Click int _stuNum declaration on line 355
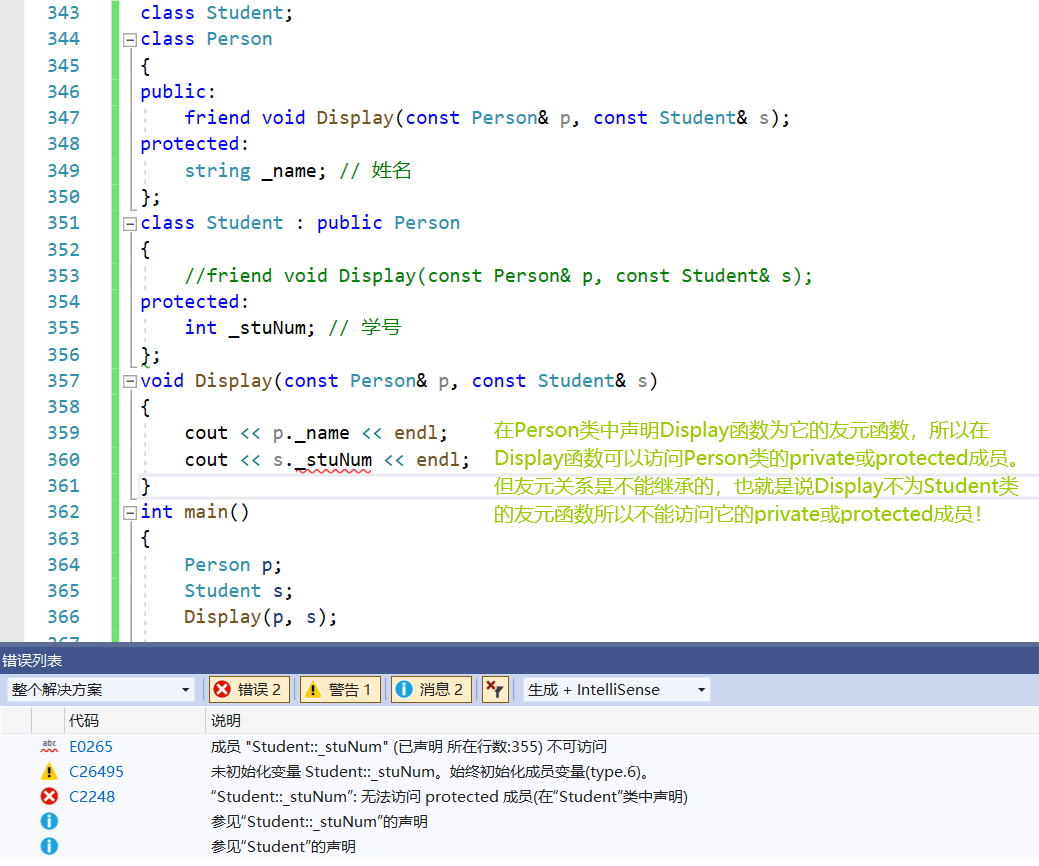This screenshot has width=1039, height=866. (x=250, y=328)
